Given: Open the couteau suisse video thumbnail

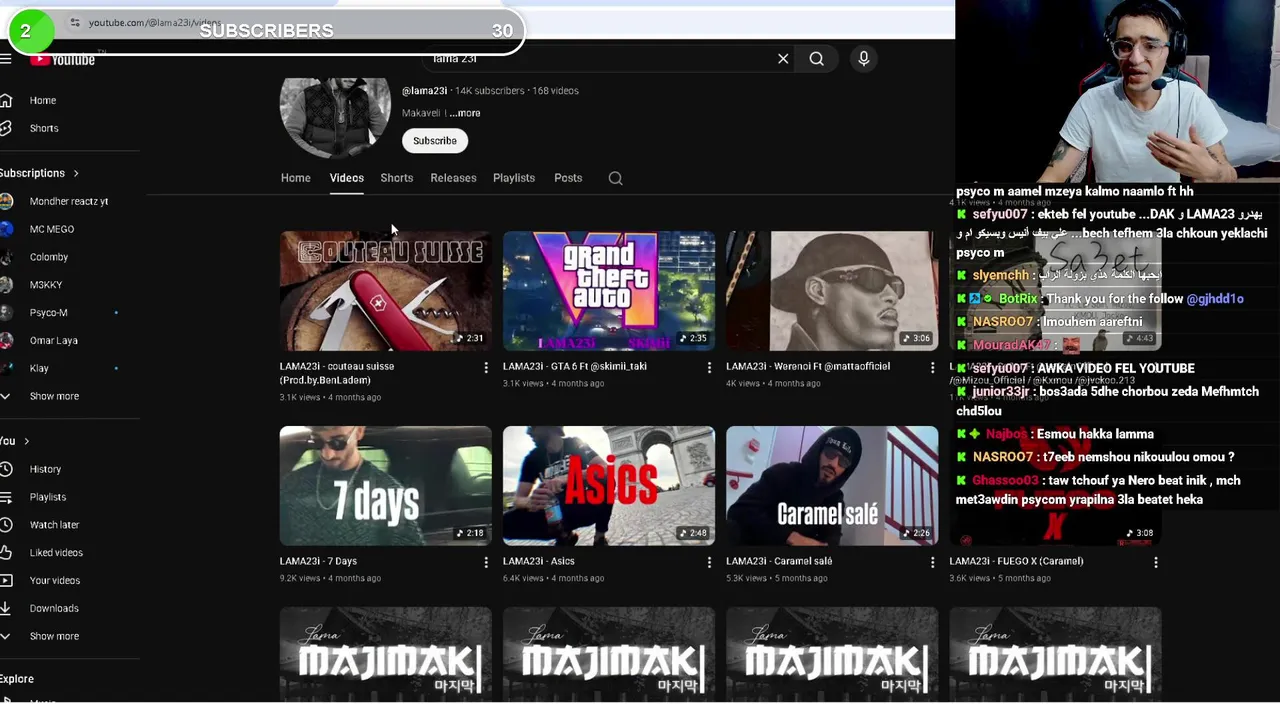Looking at the screenshot, I should (x=385, y=291).
